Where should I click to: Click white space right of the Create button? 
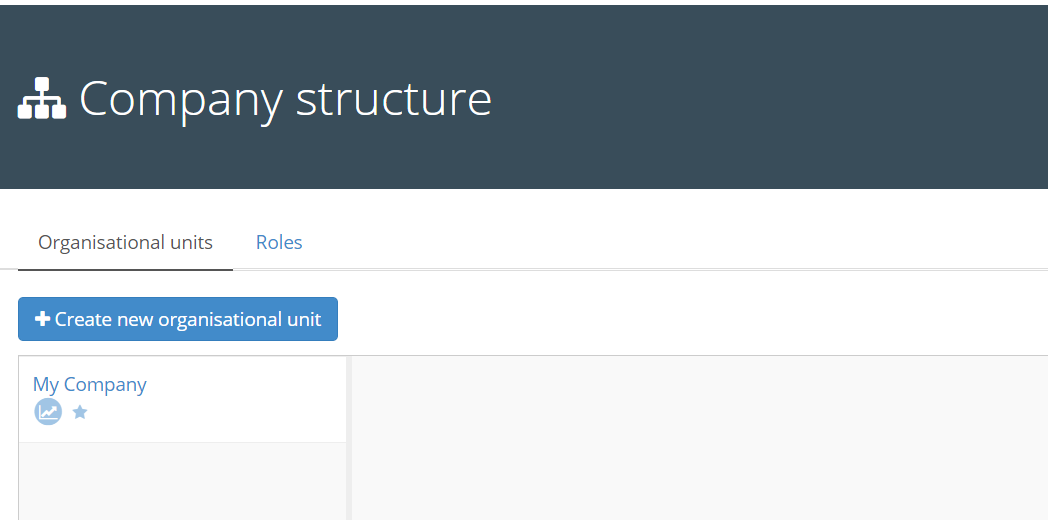pyautogui.click(x=692, y=319)
